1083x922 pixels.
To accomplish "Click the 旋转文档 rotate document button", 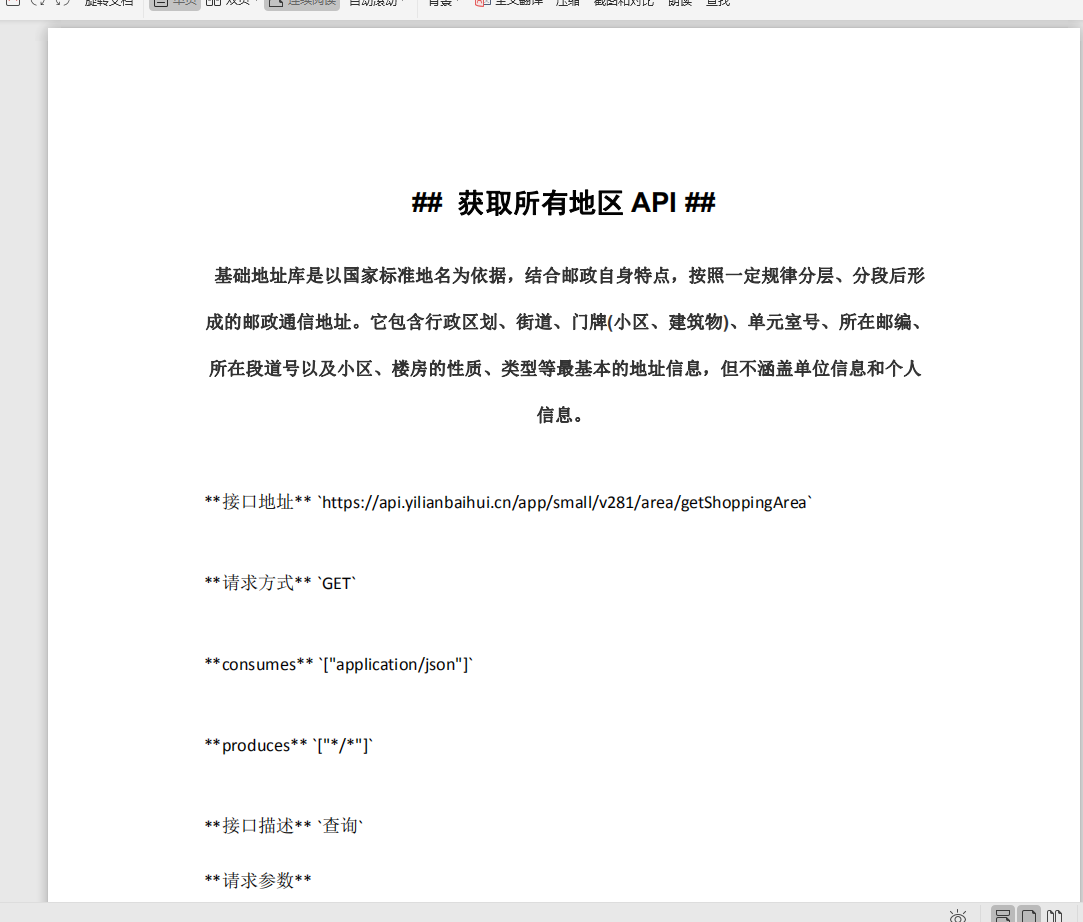I will [x=108, y=3].
